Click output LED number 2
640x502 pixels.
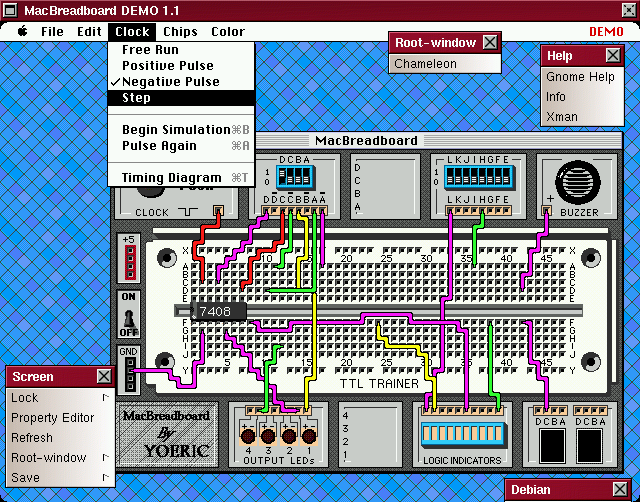click(x=289, y=436)
